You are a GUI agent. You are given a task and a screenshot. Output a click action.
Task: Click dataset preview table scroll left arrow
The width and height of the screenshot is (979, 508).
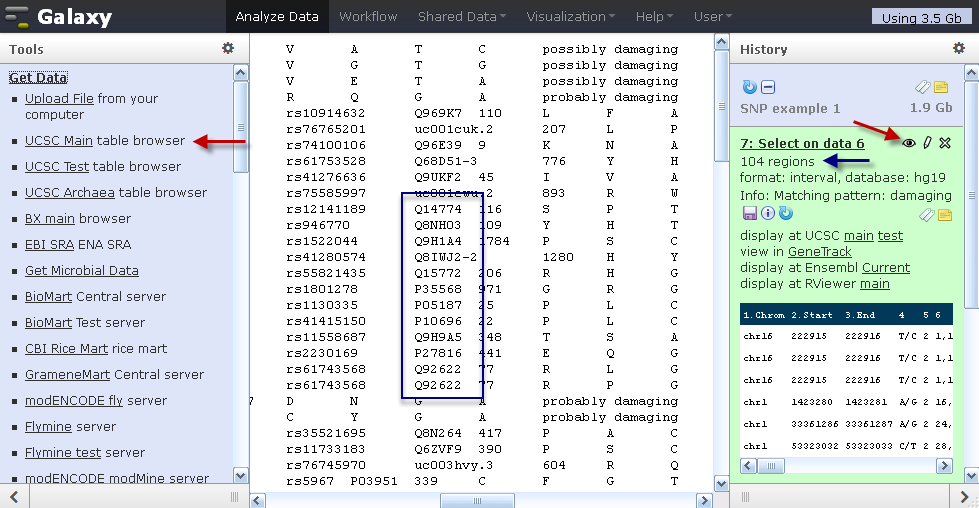pyautogui.click(x=749, y=466)
